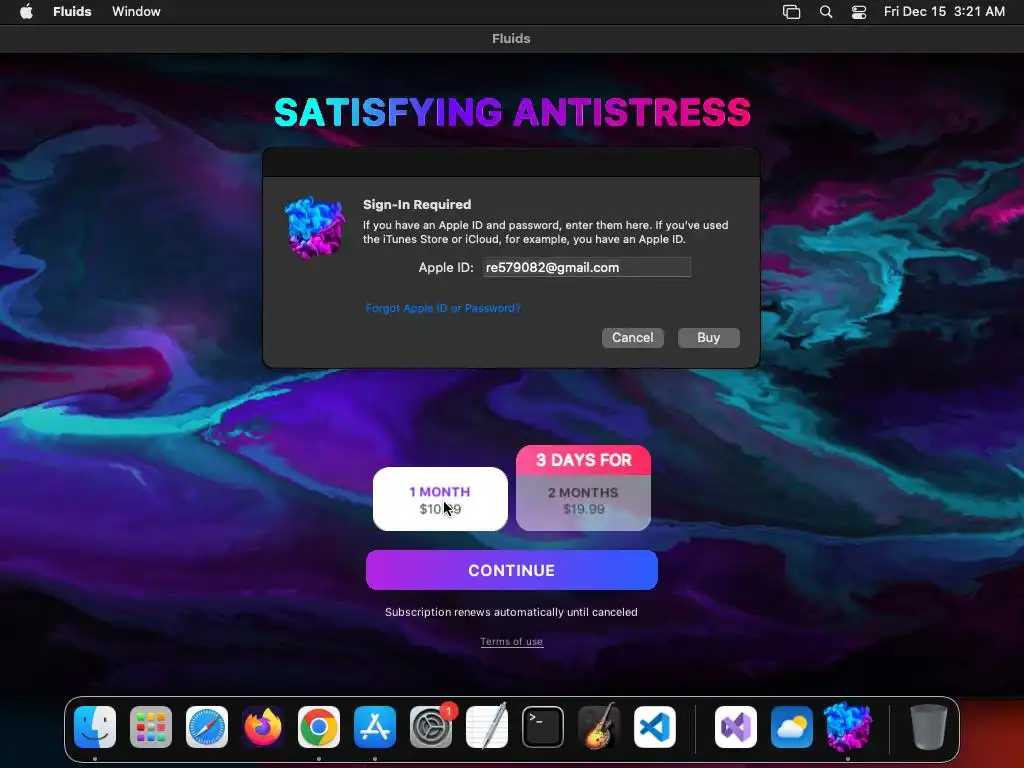This screenshot has width=1024, height=768.
Task: Cancel the sign-in dialog
Action: click(x=632, y=338)
